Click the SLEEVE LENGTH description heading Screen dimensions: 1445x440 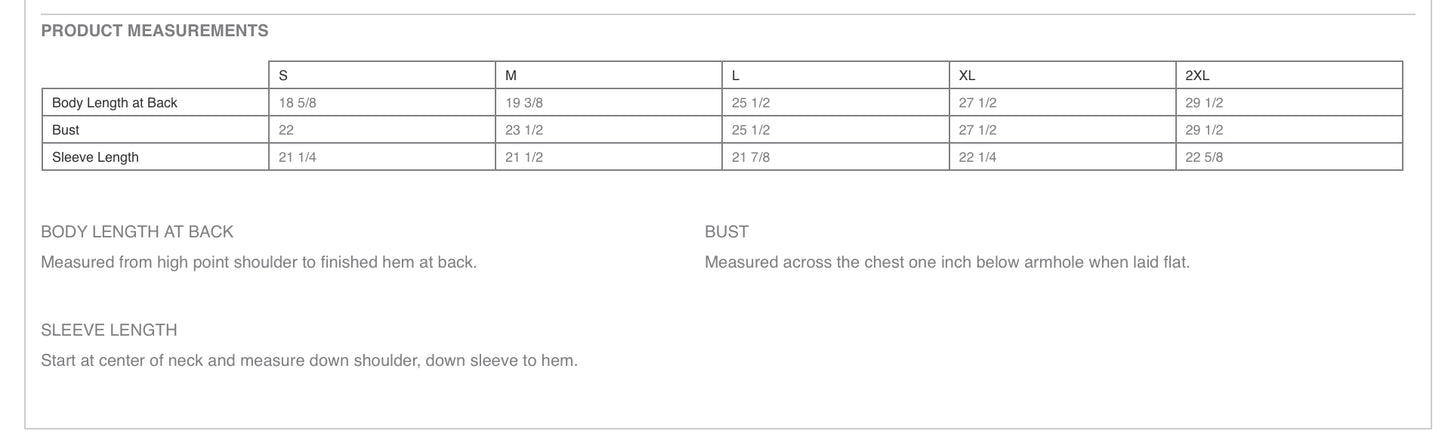pyautogui.click(x=109, y=330)
